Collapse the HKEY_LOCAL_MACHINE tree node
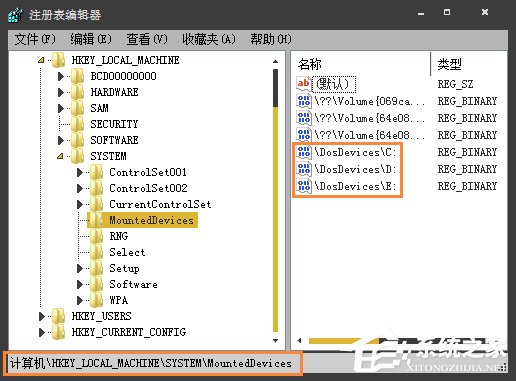 click(x=41, y=60)
